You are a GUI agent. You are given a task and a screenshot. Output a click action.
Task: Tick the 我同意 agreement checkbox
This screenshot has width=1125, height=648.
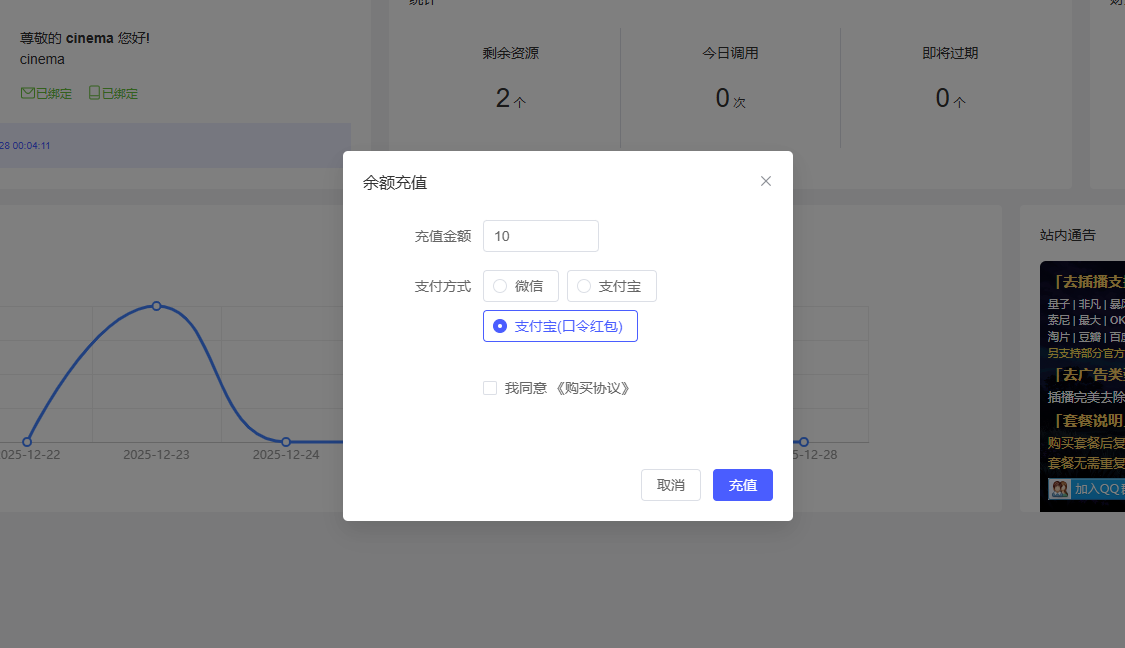point(490,388)
